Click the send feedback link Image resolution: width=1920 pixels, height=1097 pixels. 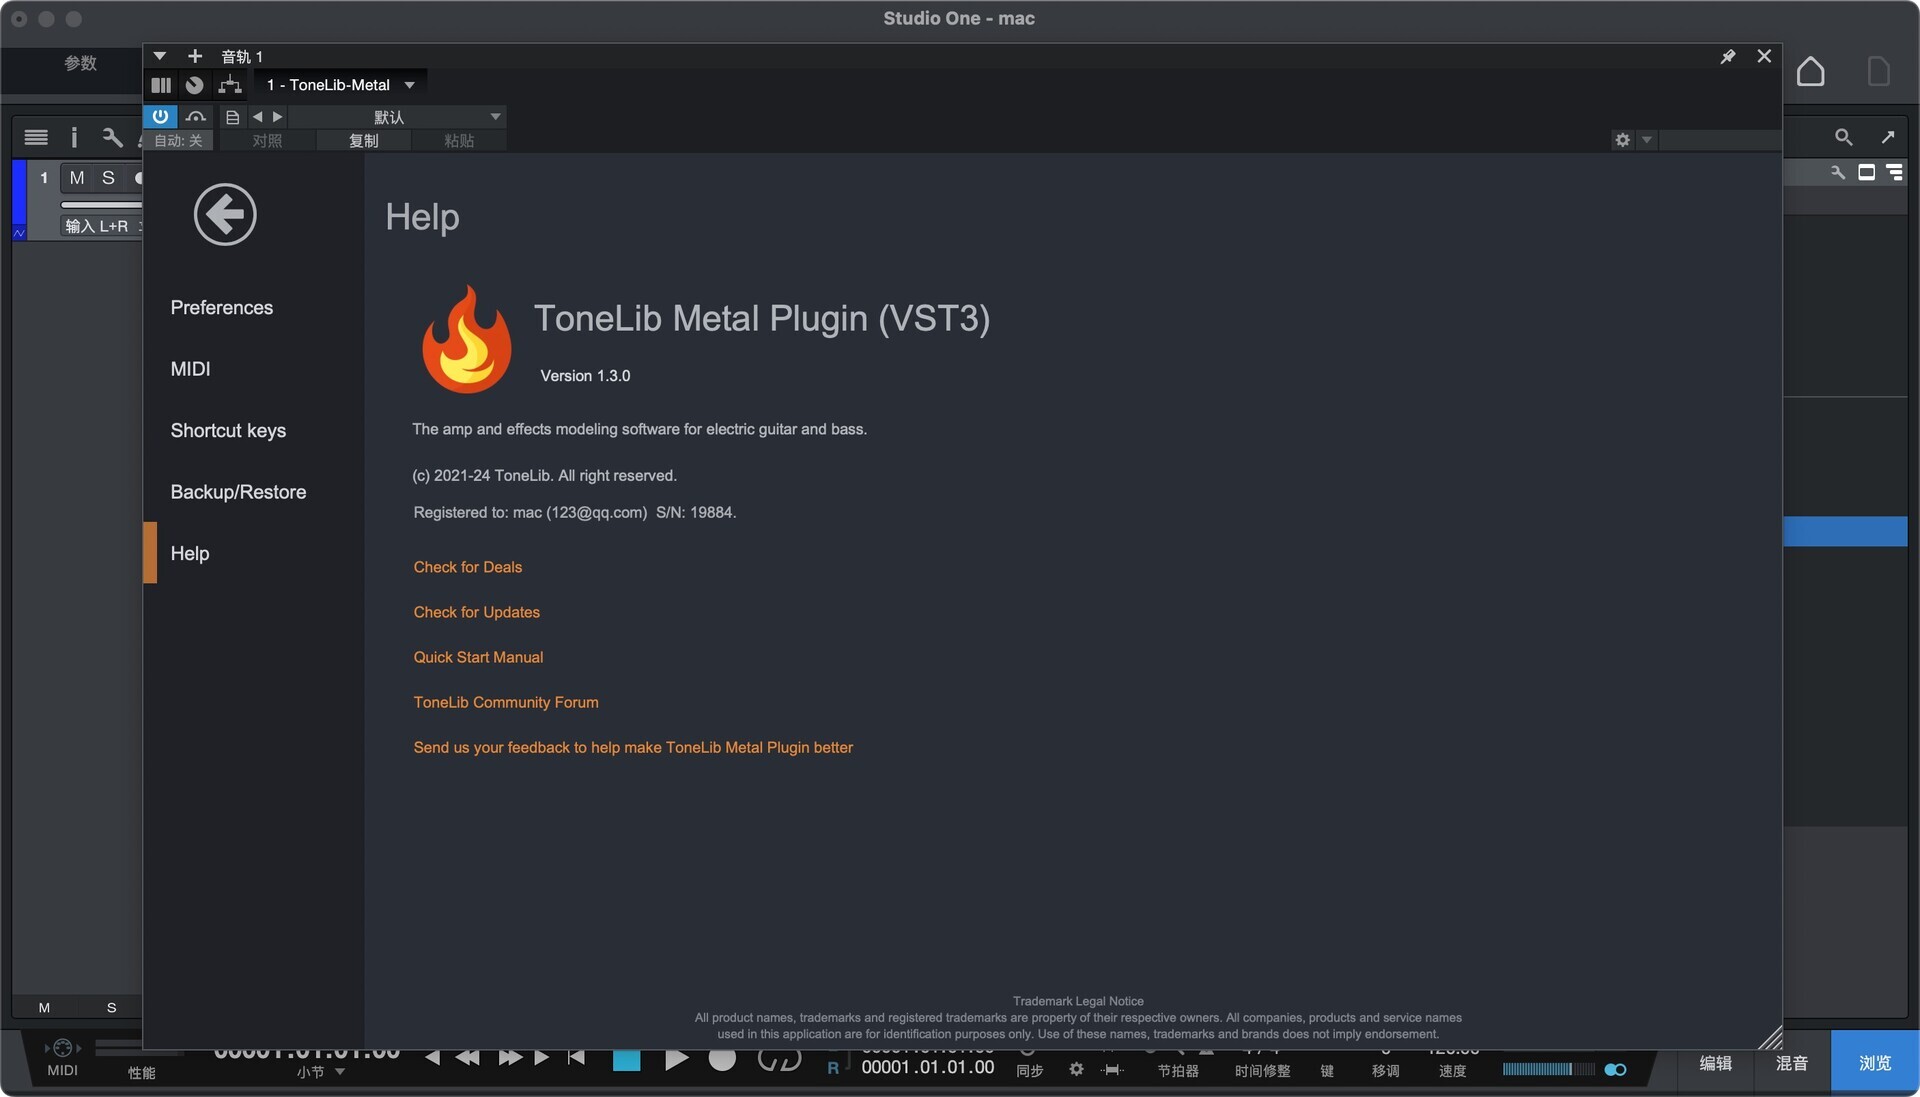click(633, 747)
